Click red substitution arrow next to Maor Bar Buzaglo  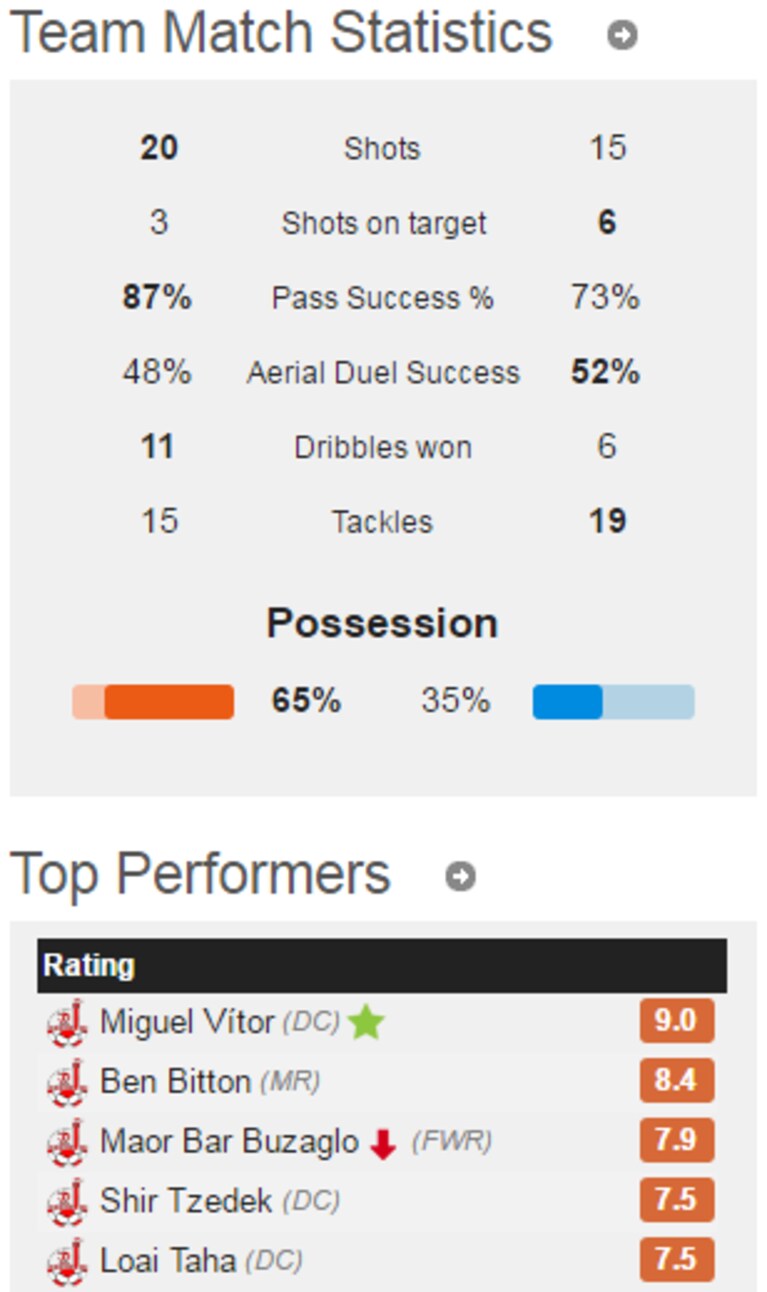[383, 1143]
